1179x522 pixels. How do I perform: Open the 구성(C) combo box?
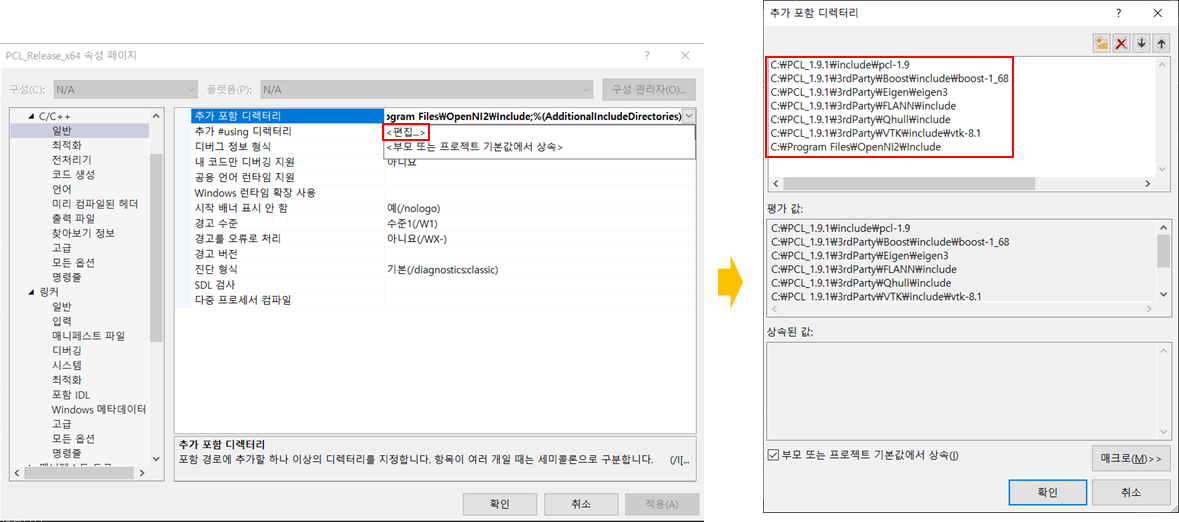point(126,90)
